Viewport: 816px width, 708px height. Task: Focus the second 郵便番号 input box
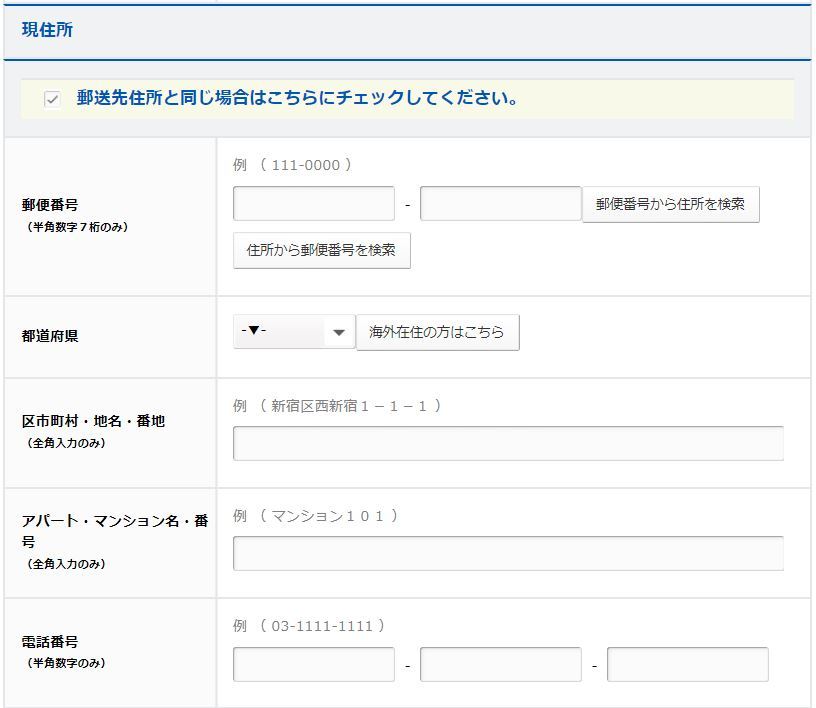click(x=500, y=204)
